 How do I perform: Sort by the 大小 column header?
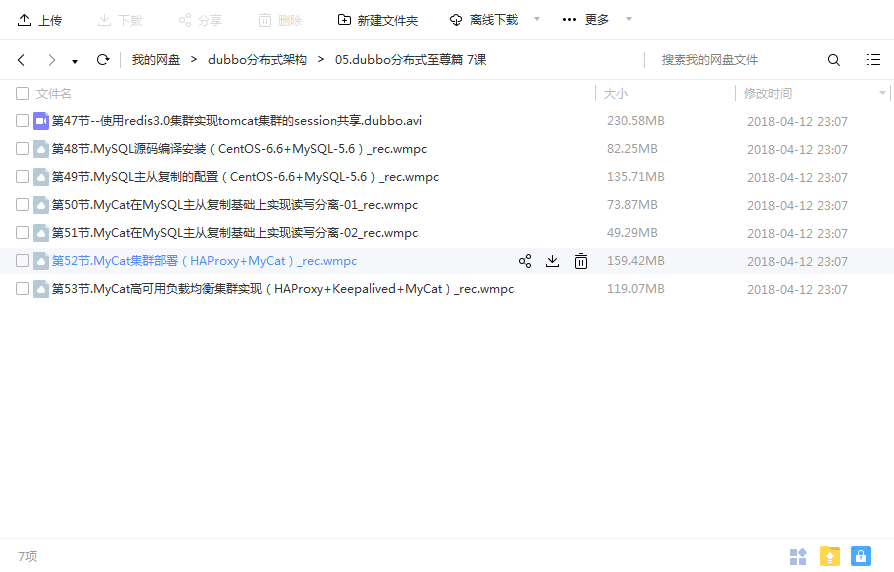[616, 94]
